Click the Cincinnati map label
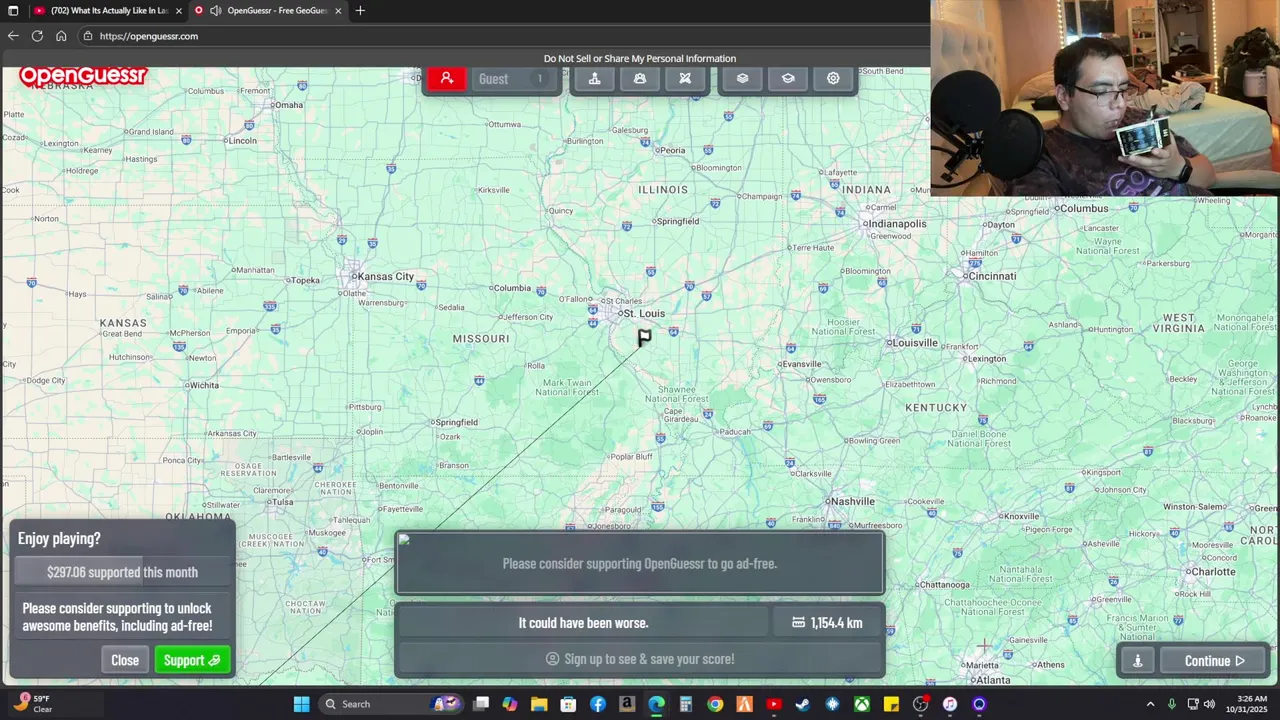1280x720 pixels. pos(991,276)
